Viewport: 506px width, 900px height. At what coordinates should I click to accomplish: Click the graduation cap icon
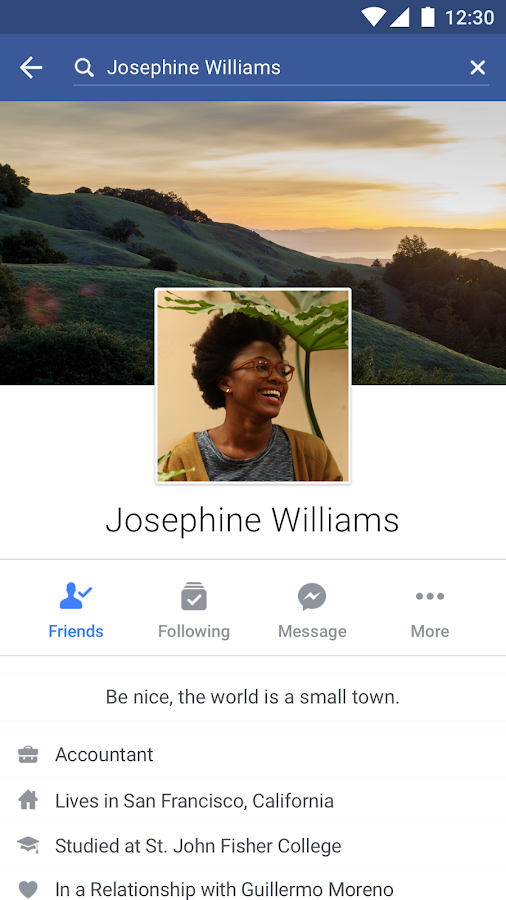click(28, 844)
